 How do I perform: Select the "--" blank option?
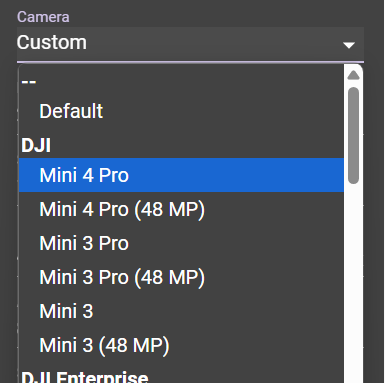pyautogui.click(x=181, y=81)
